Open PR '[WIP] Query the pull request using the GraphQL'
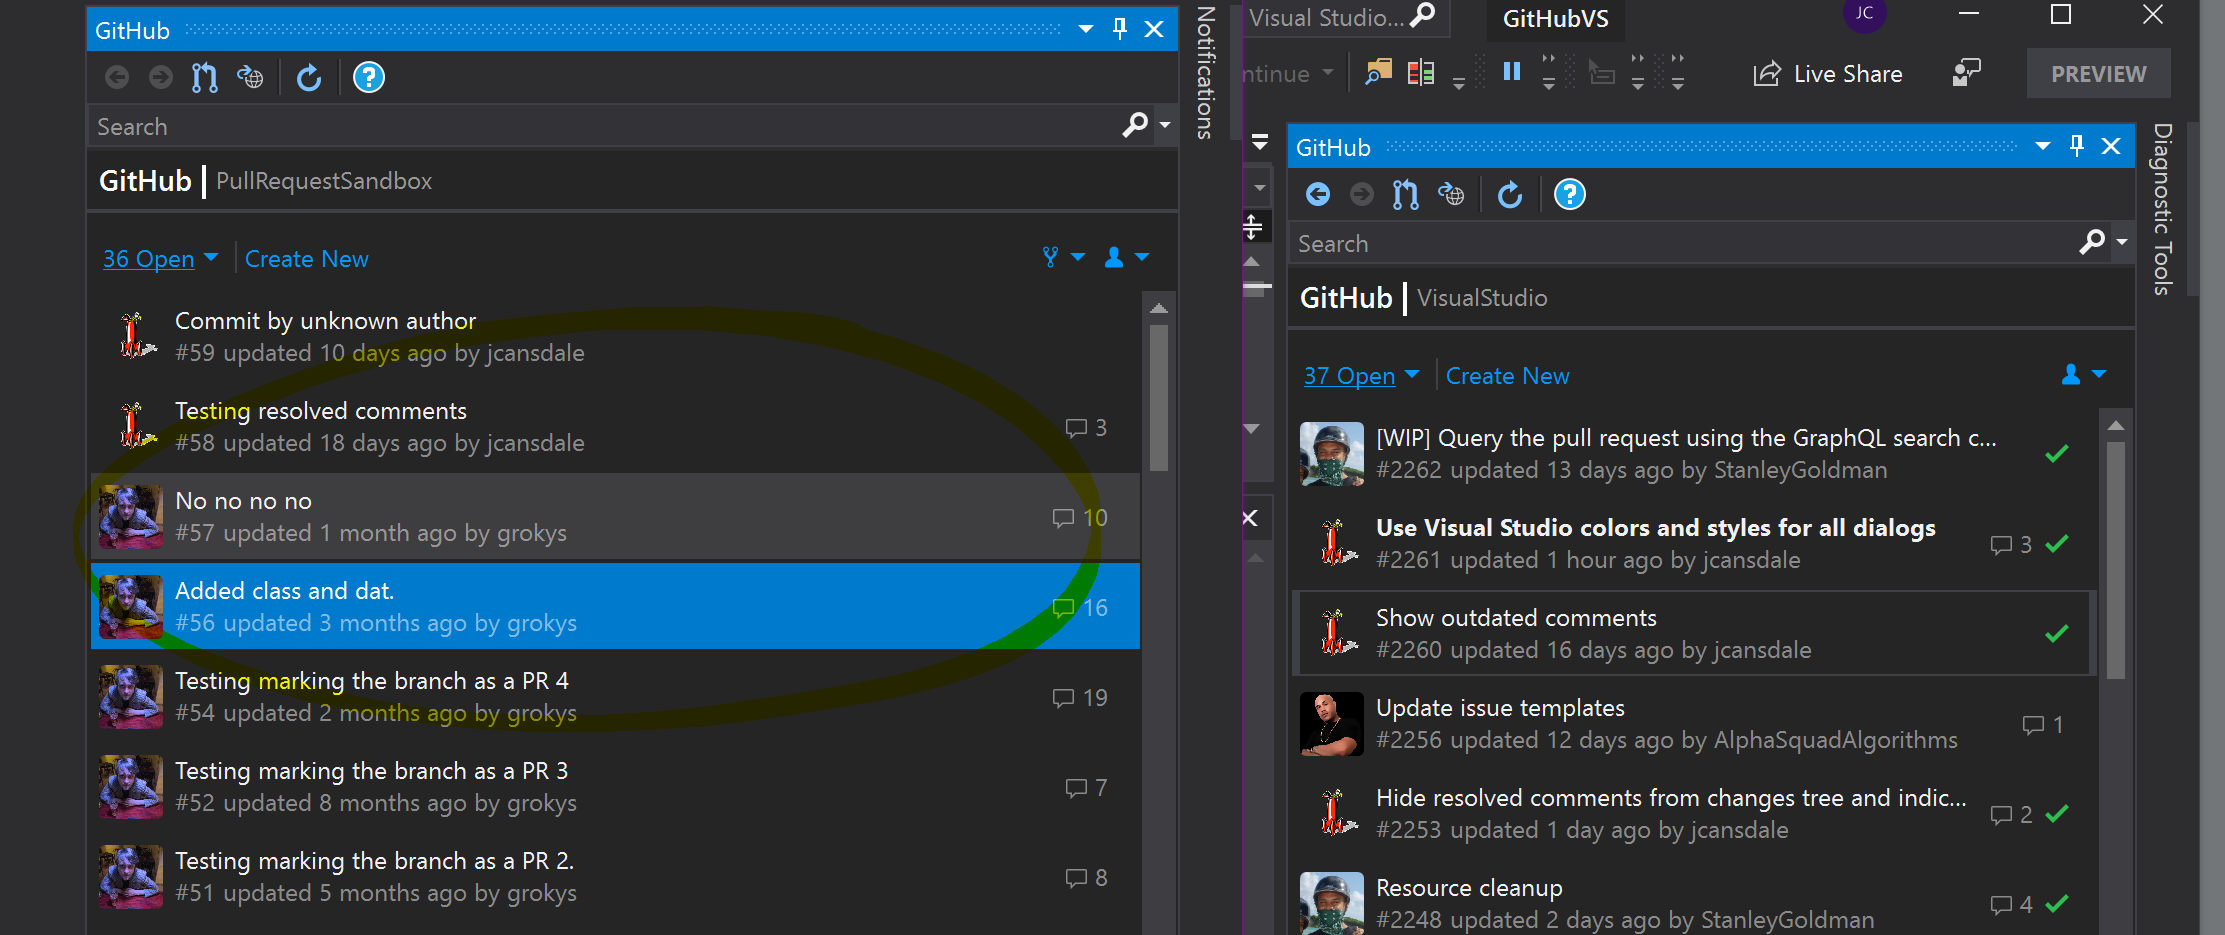This screenshot has height=935, width=2225. point(1694,454)
